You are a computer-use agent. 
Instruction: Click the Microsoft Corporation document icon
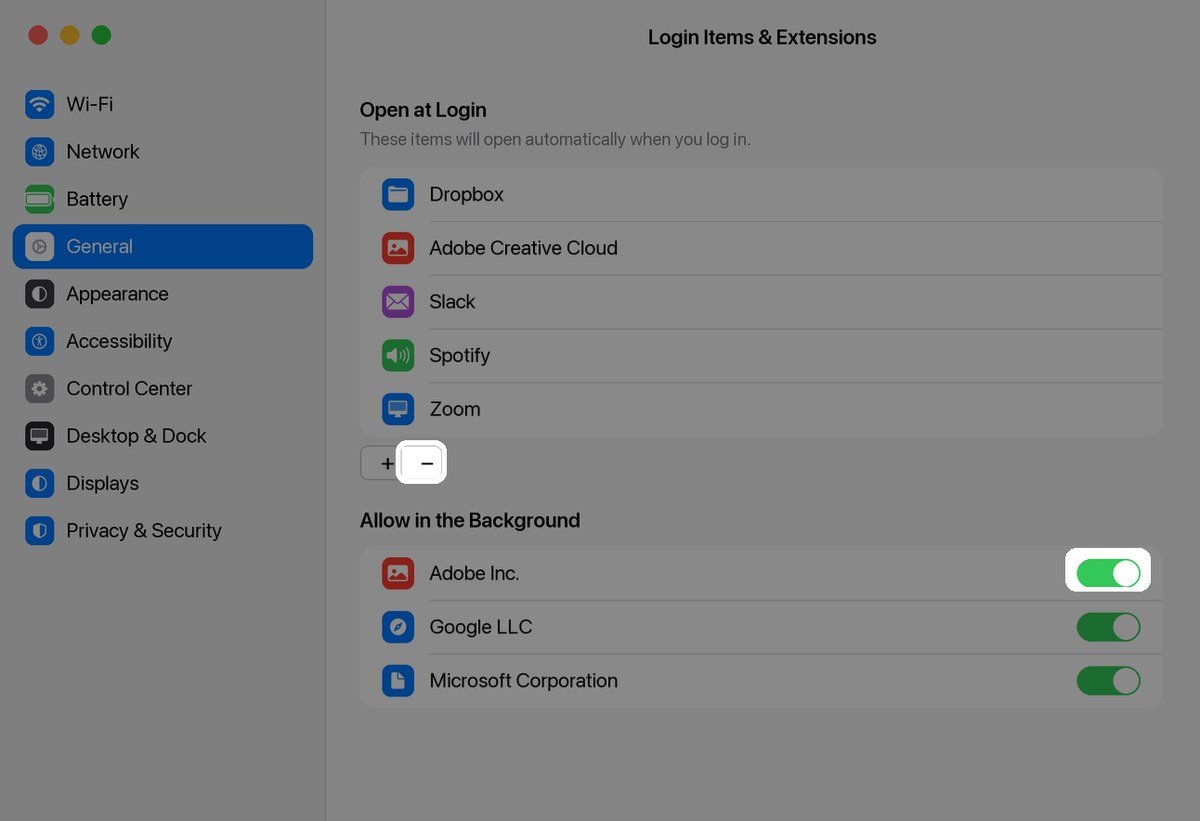[398, 681]
